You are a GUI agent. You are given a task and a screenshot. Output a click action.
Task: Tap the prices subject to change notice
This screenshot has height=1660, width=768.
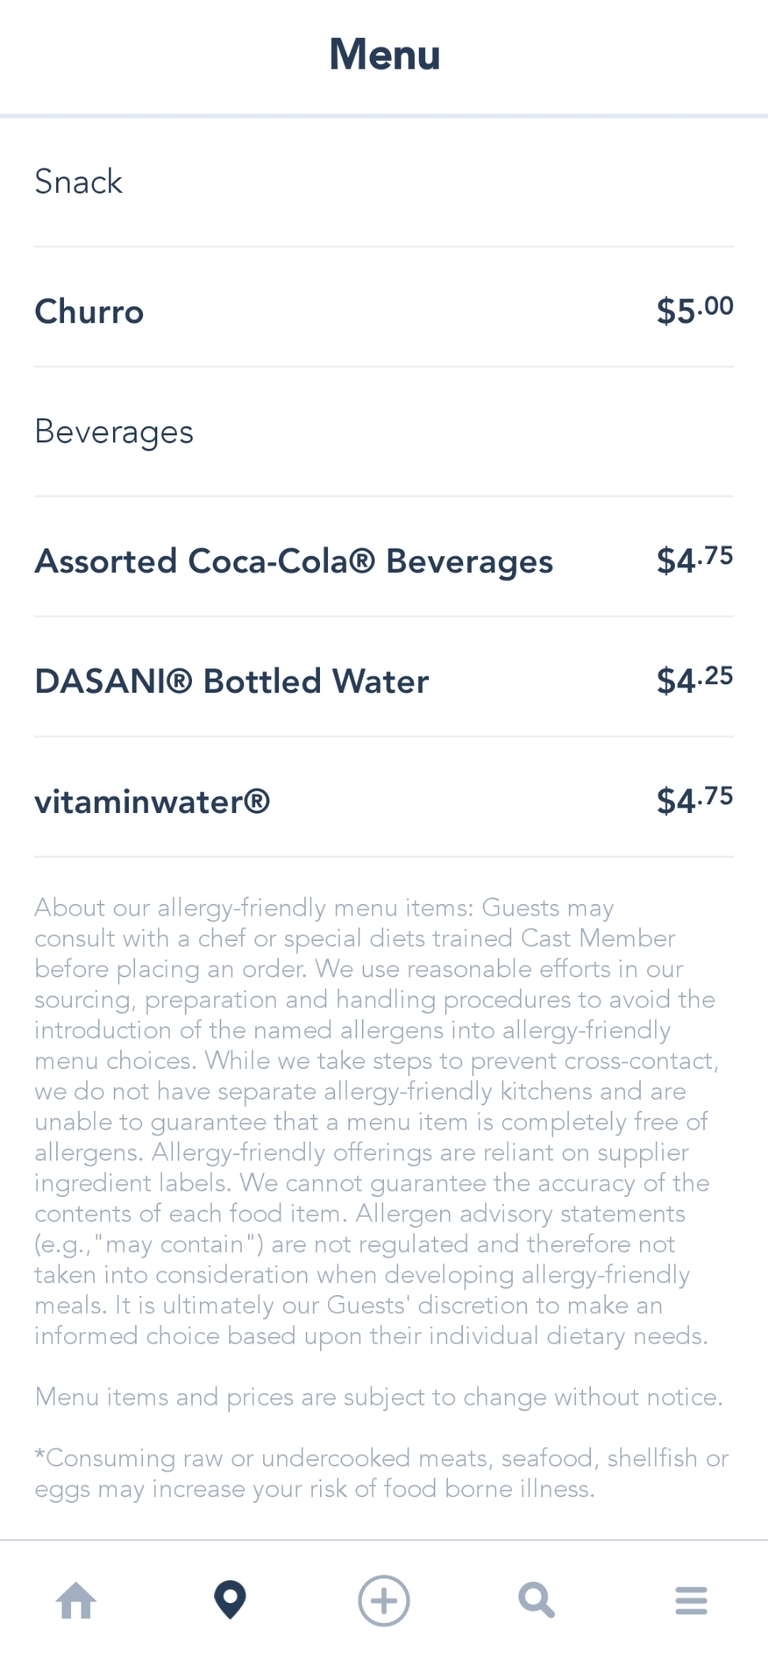click(x=378, y=1397)
